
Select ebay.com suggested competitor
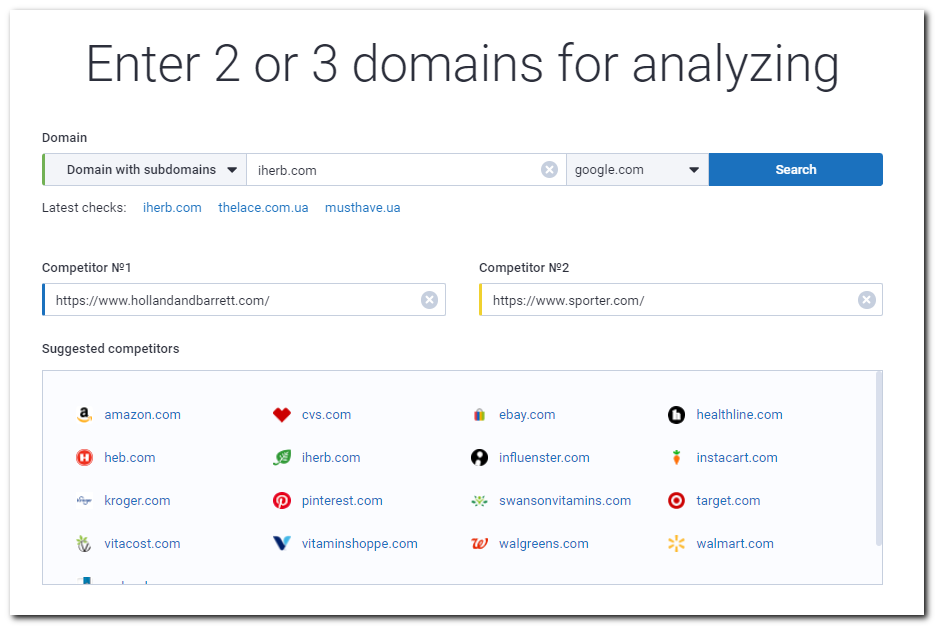(527, 414)
